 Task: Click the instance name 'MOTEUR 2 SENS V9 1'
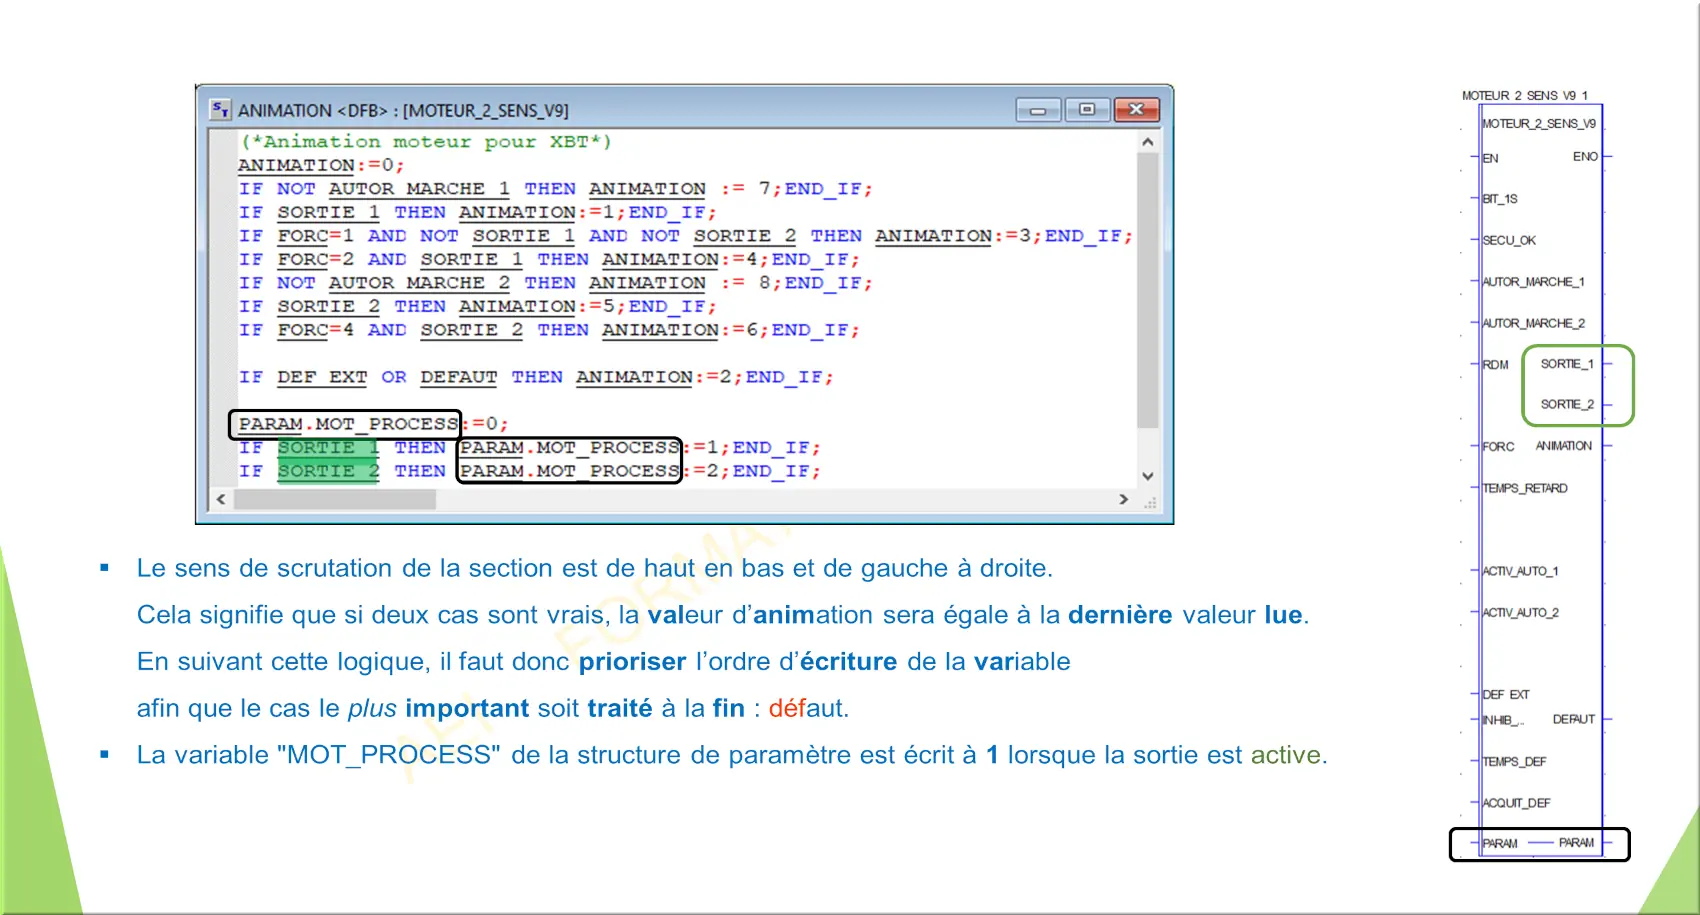[1524, 96]
